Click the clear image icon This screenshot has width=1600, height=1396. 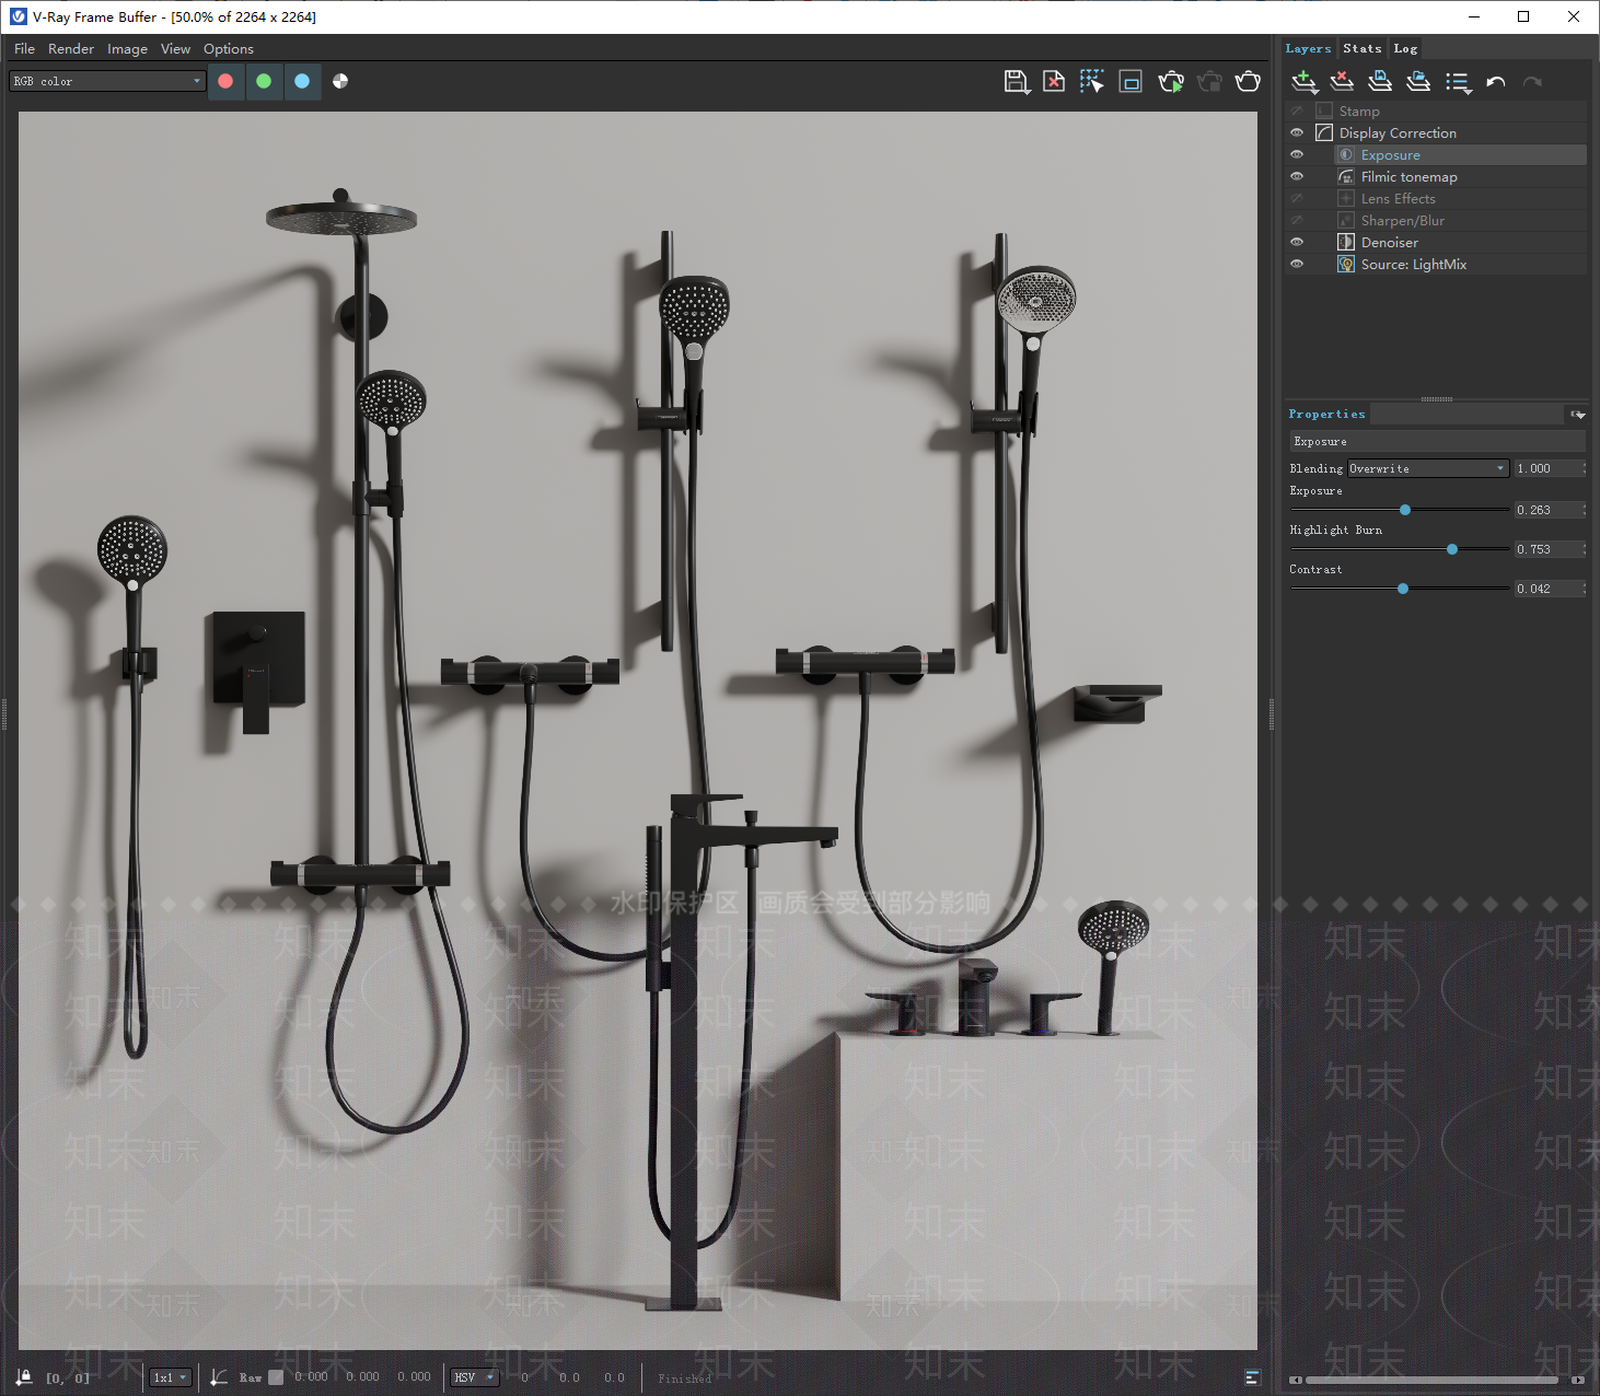(1054, 82)
